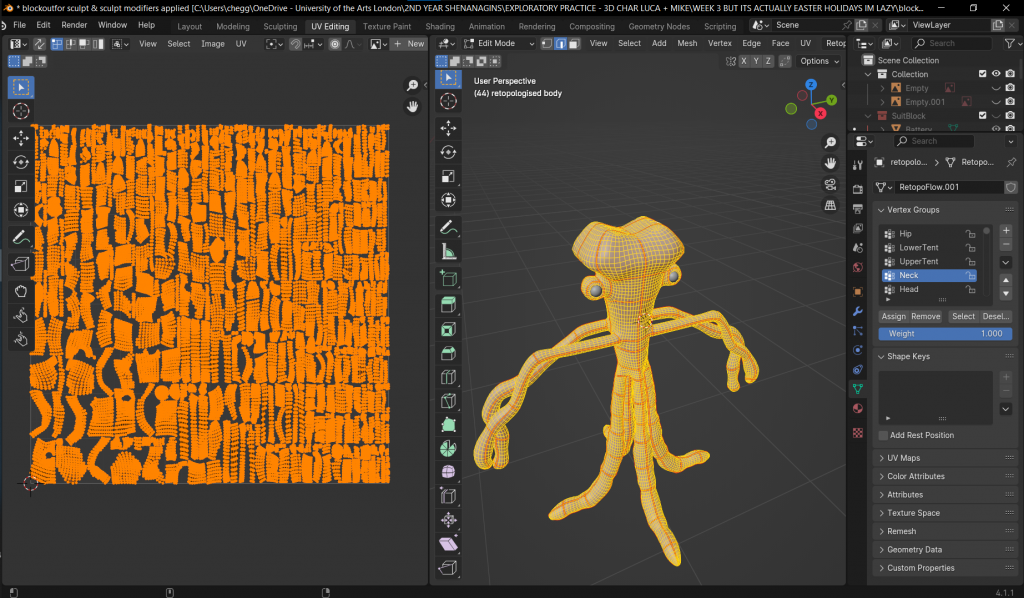The image size is (1024, 598).
Task: Open the Render properties tab
Action: point(857,189)
